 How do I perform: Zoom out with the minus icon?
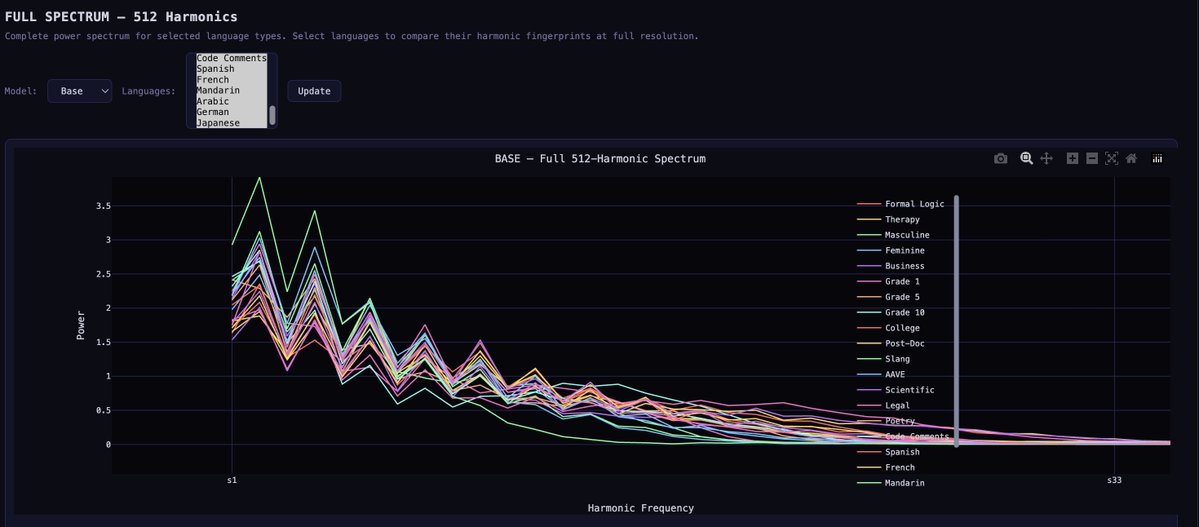(x=1092, y=158)
